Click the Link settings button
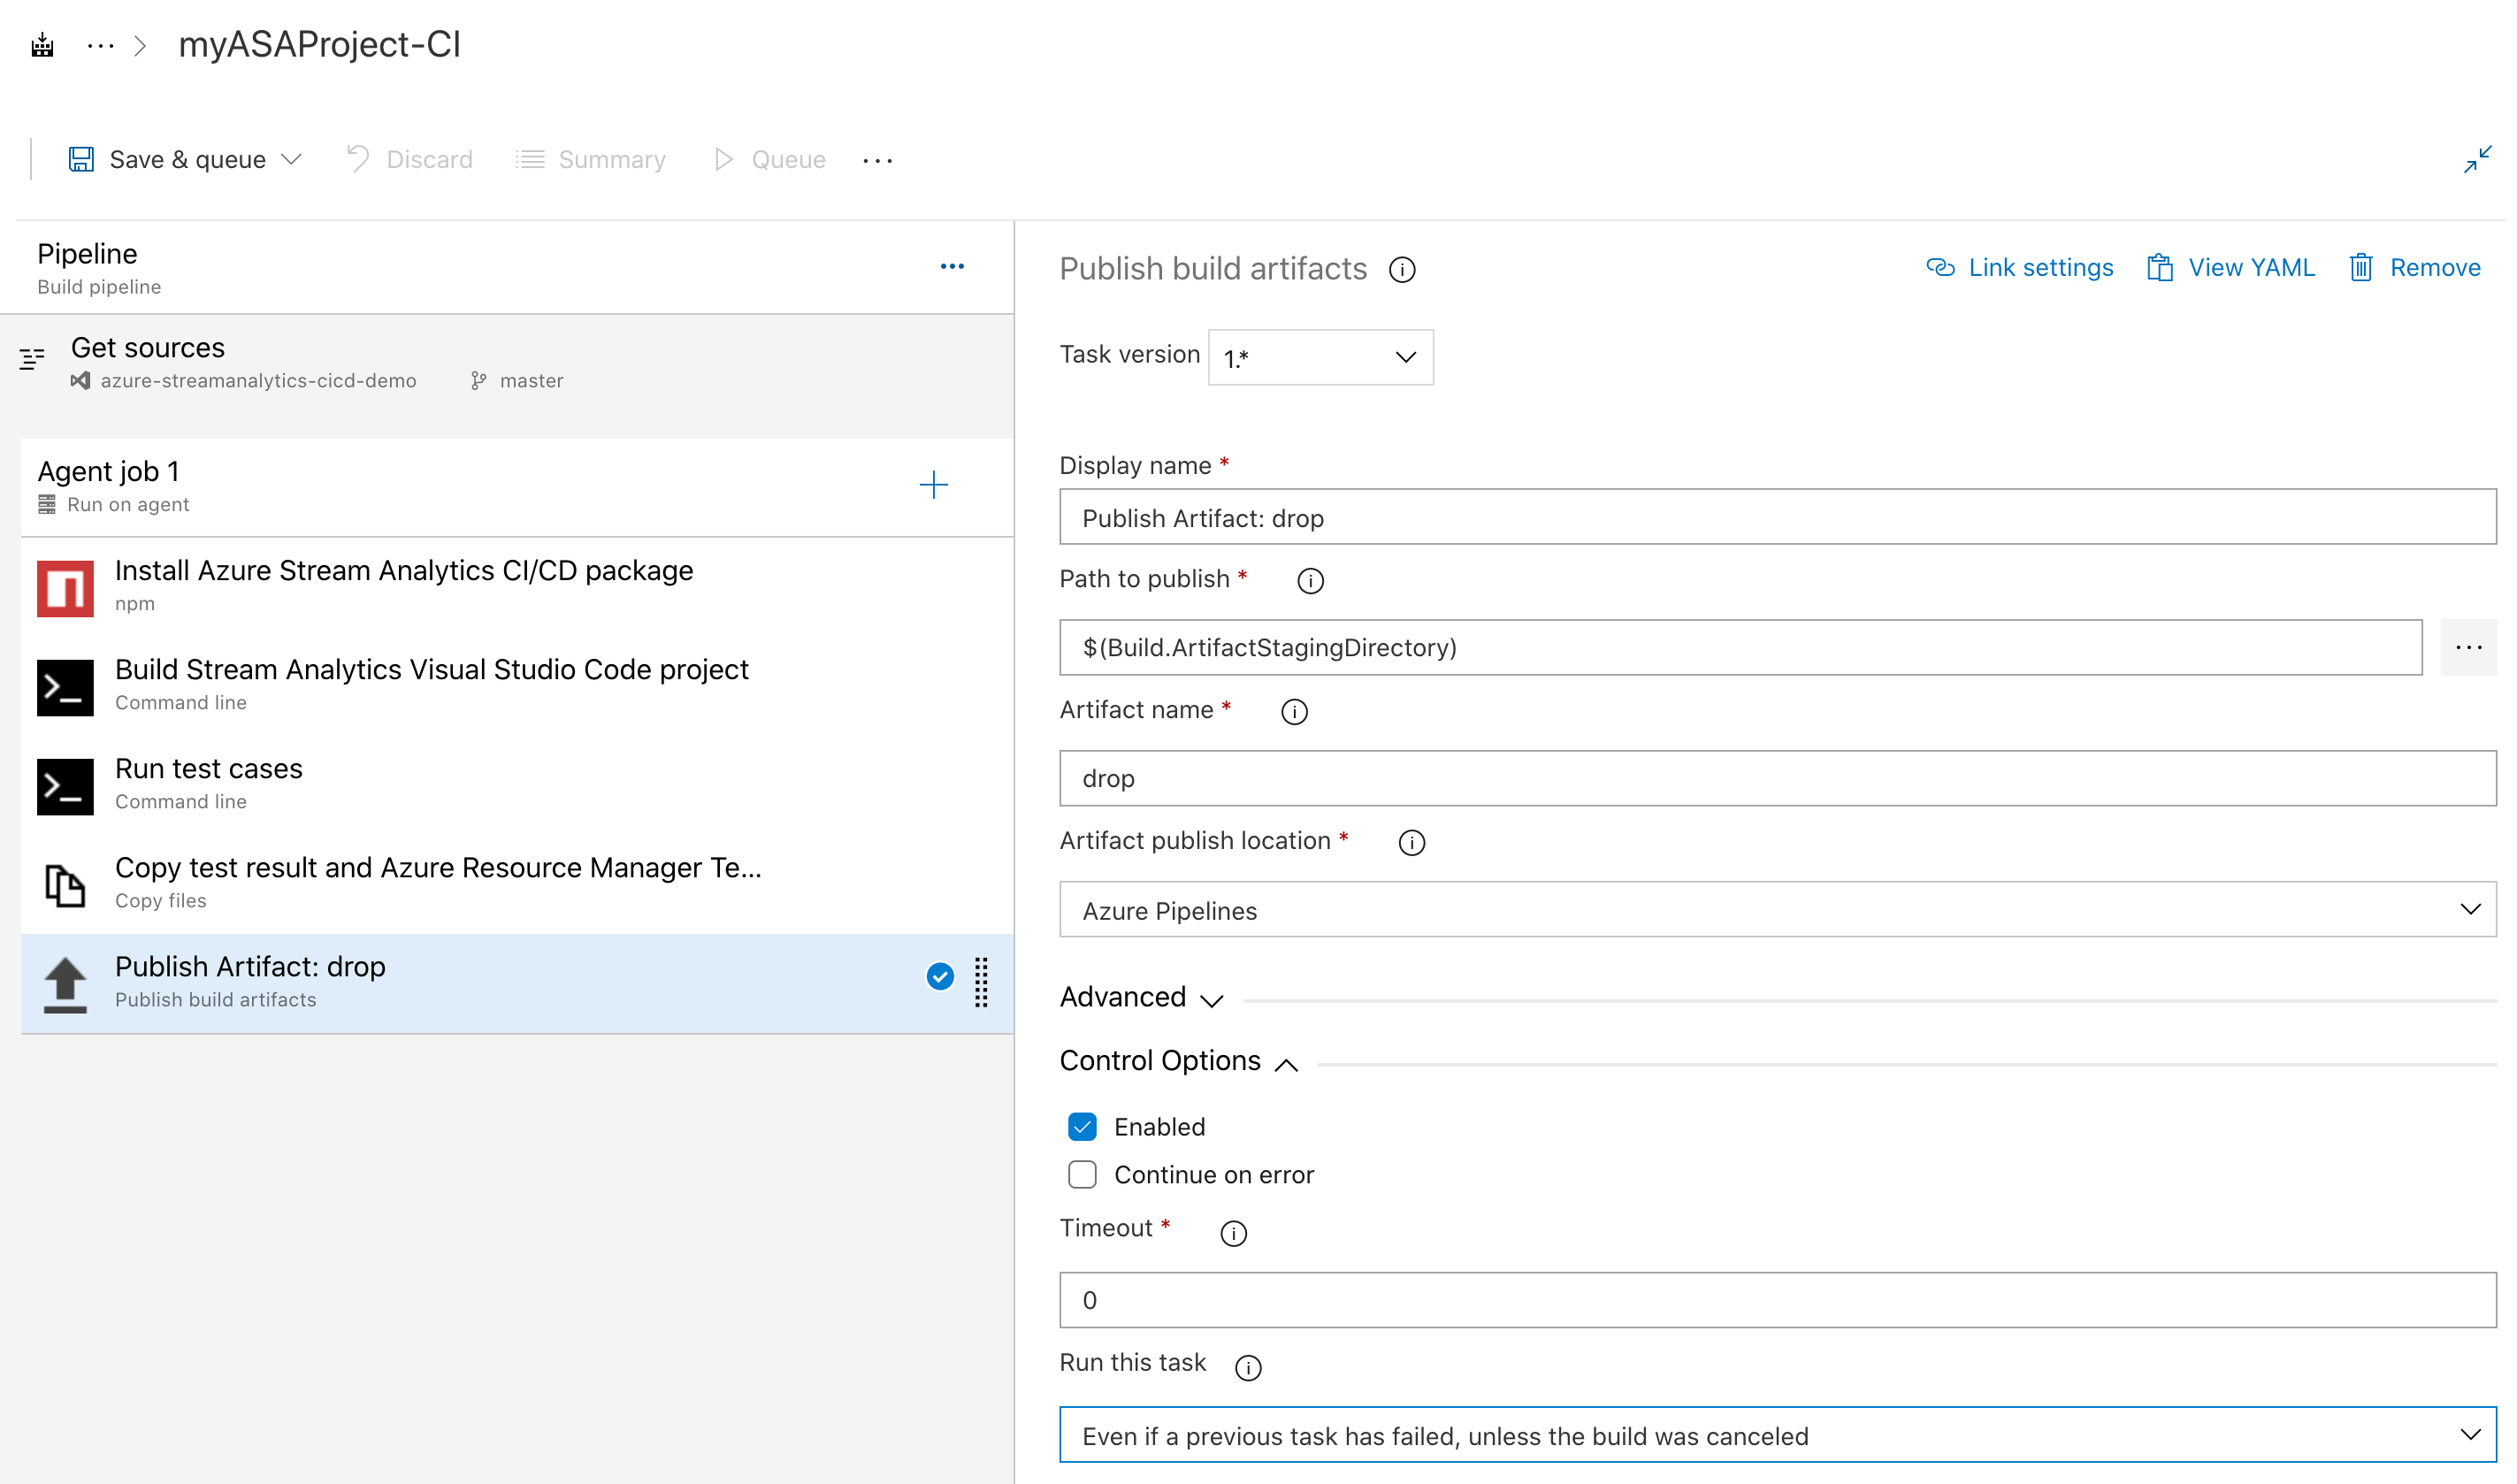 2021,267
